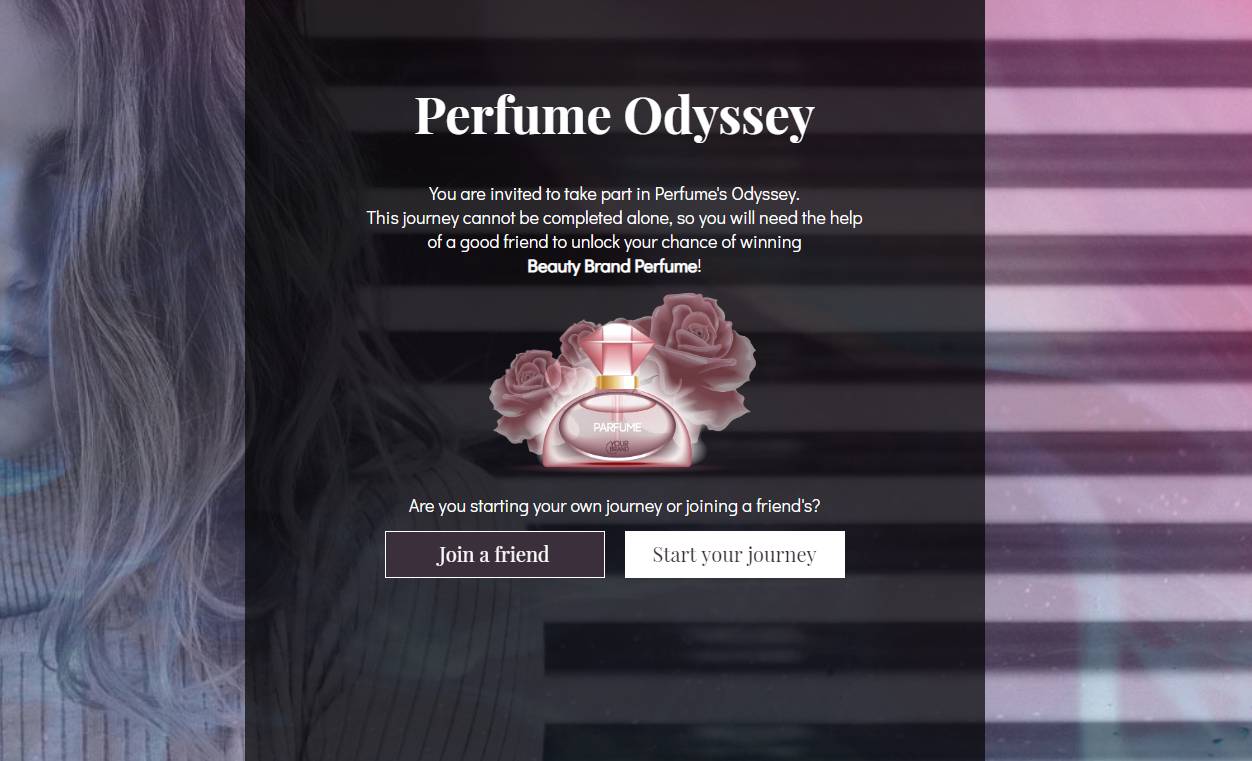Select the bold Beauty Brand Perfume text
The width and height of the screenshot is (1252, 761).
[612, 266]
